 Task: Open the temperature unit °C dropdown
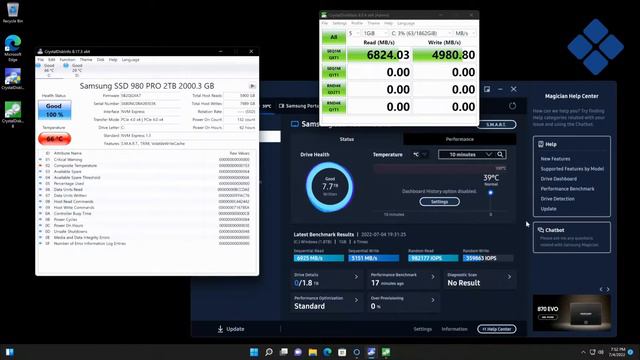click(x=420, y=154)
